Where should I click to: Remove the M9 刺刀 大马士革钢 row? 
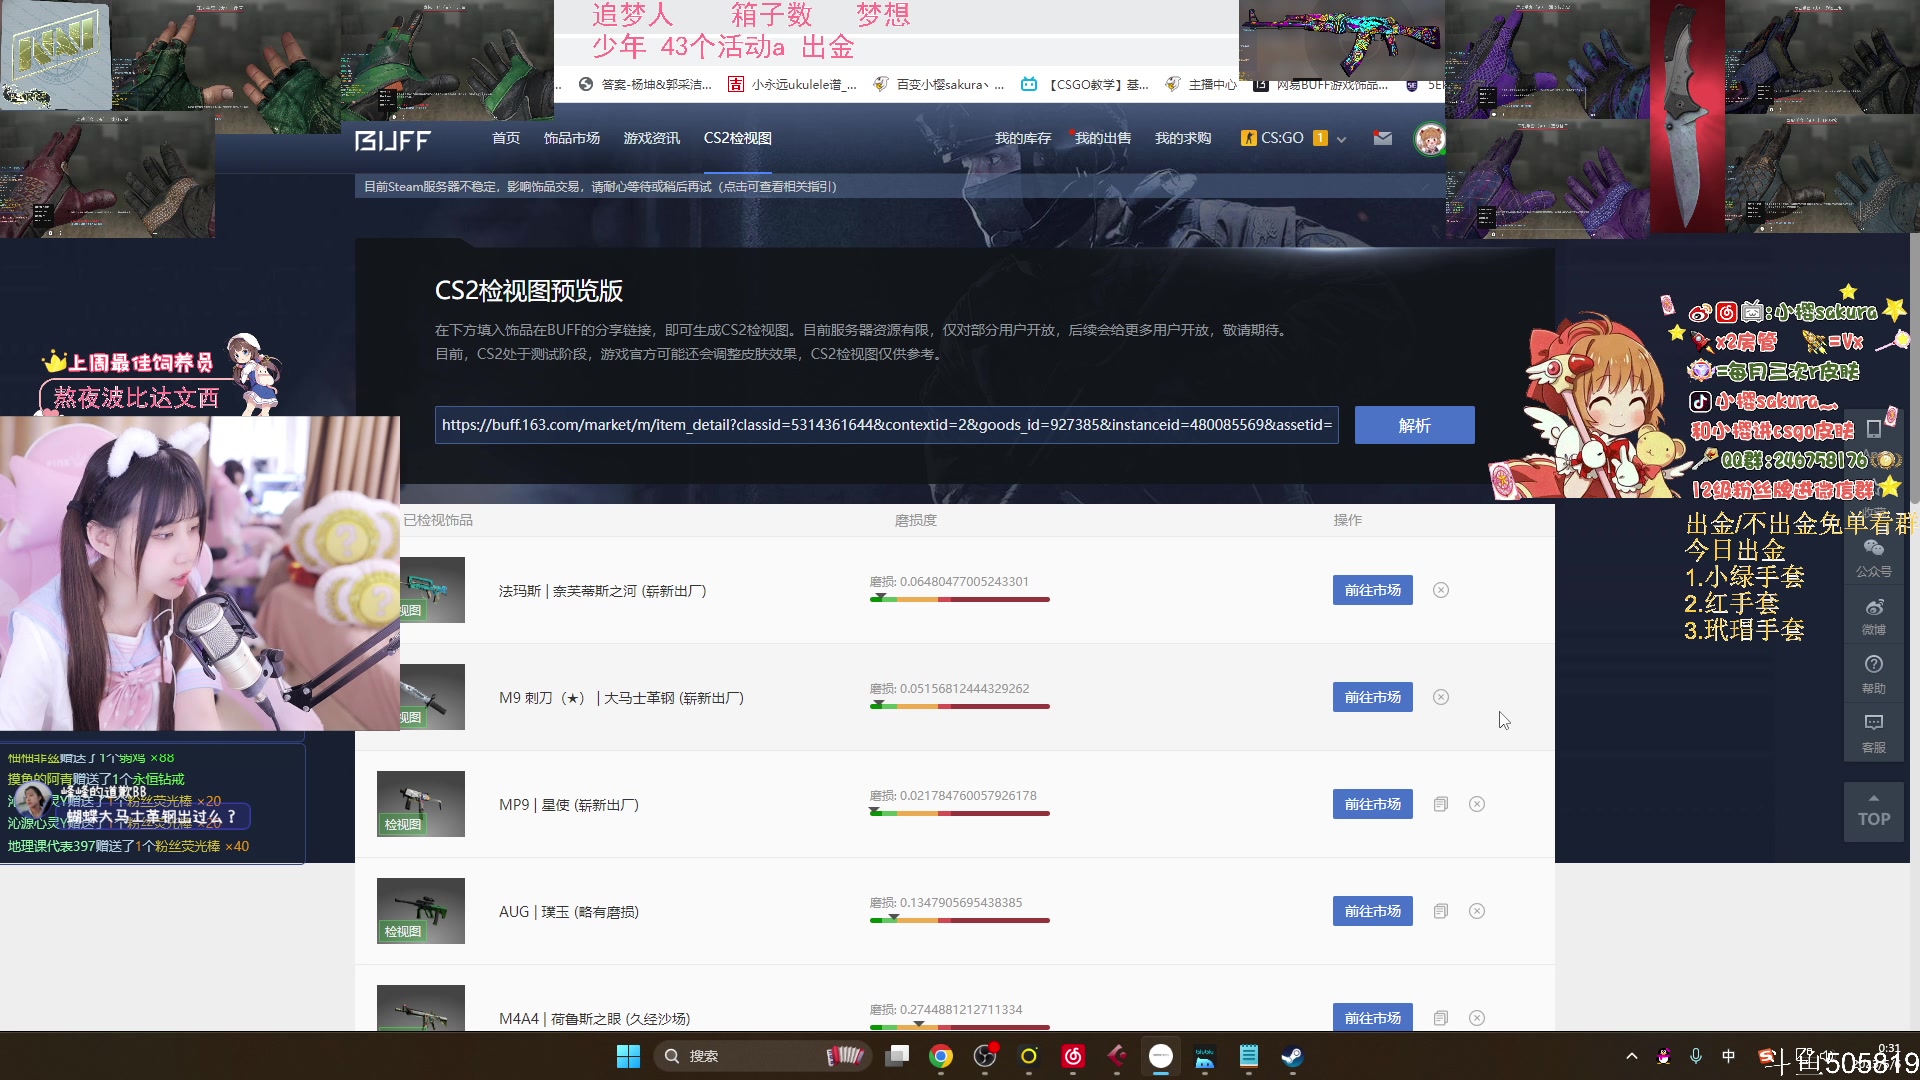[x=1441, y=697]
